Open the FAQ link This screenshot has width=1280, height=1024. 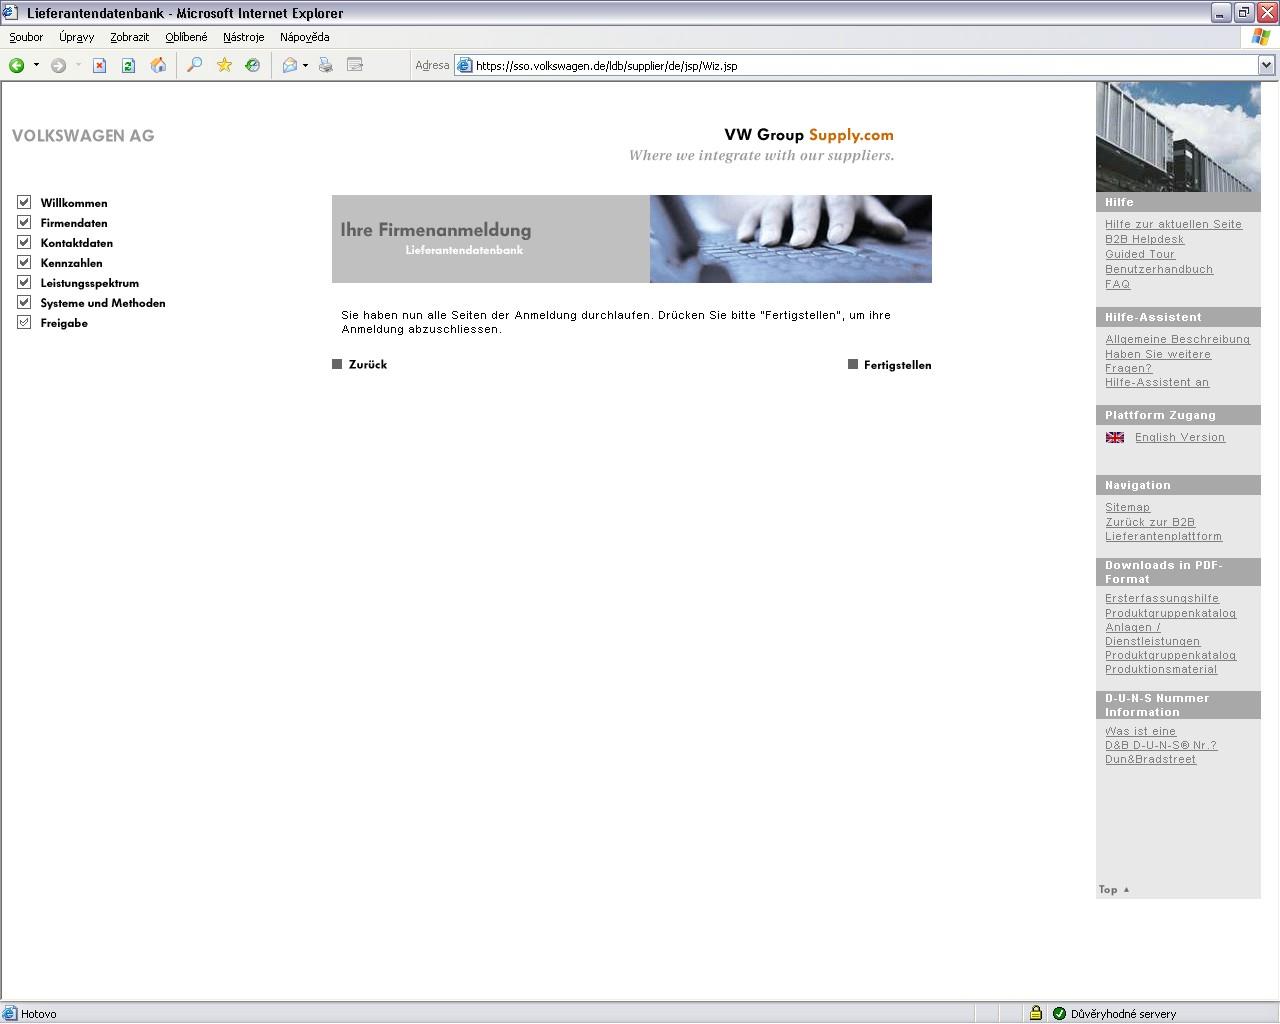tap(1117, 284)
